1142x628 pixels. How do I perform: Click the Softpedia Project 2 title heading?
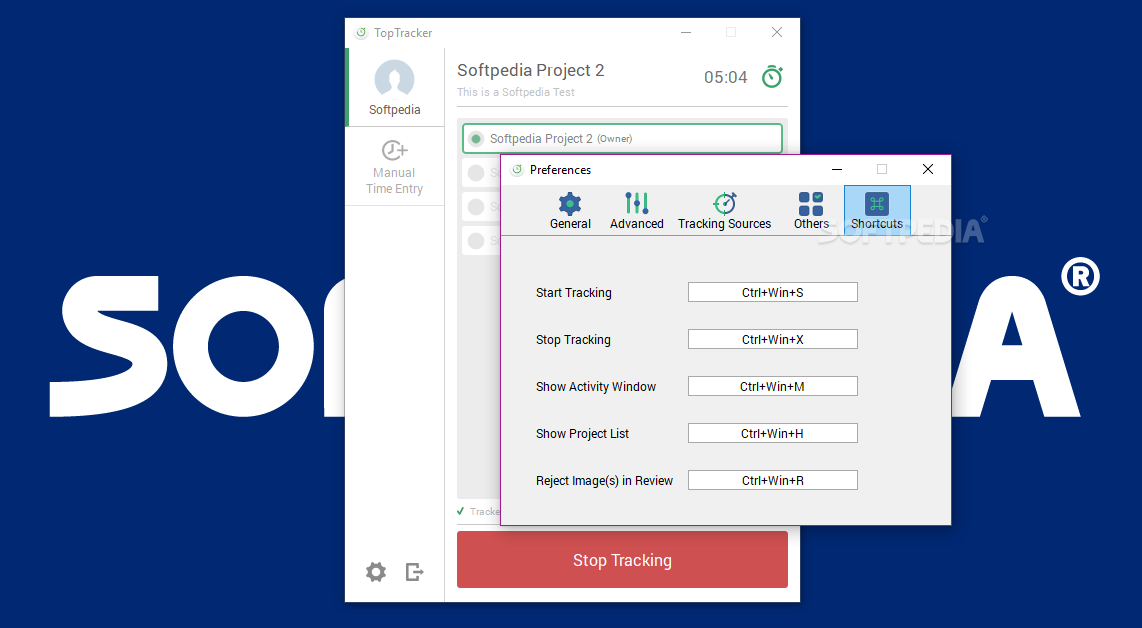pyautogui.click(x=530, y=70)
